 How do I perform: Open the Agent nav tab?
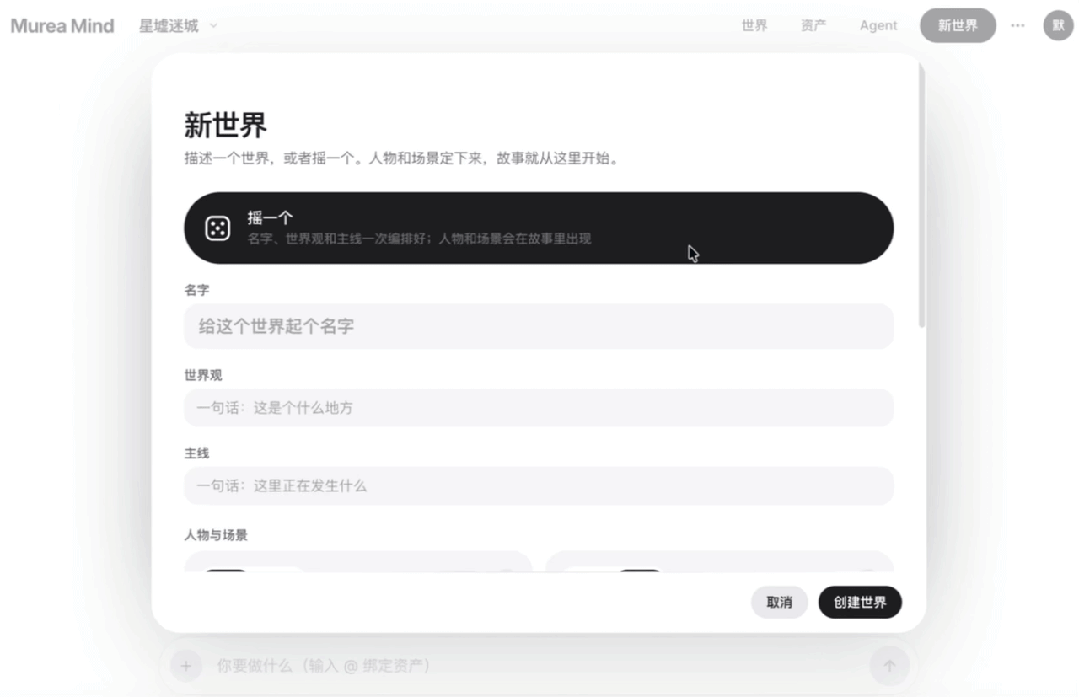[878, 25]
